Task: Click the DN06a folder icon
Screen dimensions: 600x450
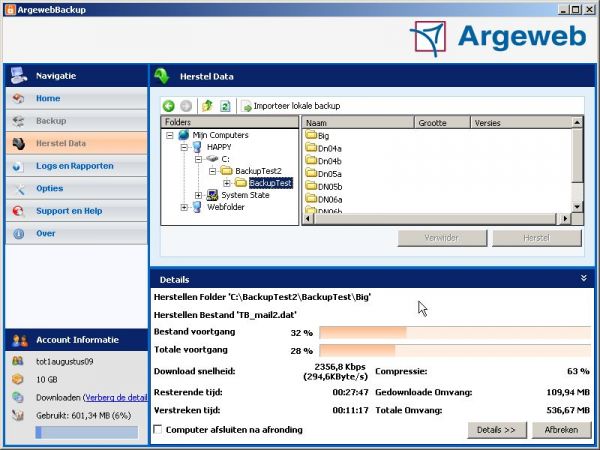Action: point(311,199)
